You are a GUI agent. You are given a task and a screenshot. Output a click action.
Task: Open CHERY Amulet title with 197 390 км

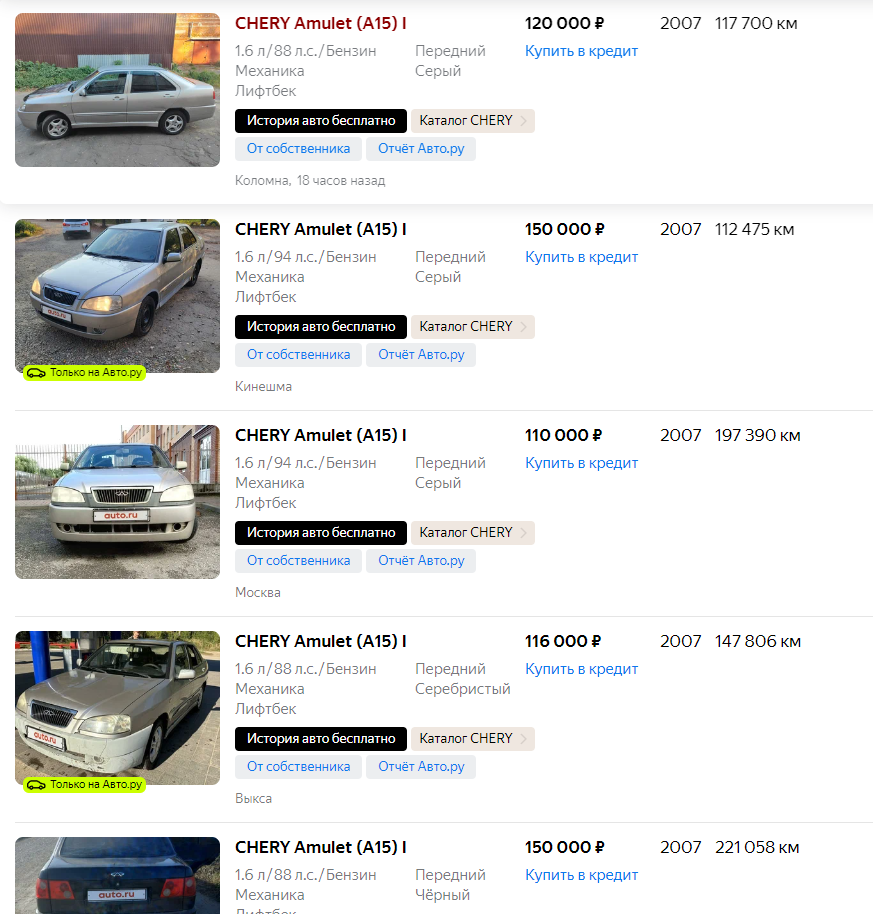click(x=321, y=435)
